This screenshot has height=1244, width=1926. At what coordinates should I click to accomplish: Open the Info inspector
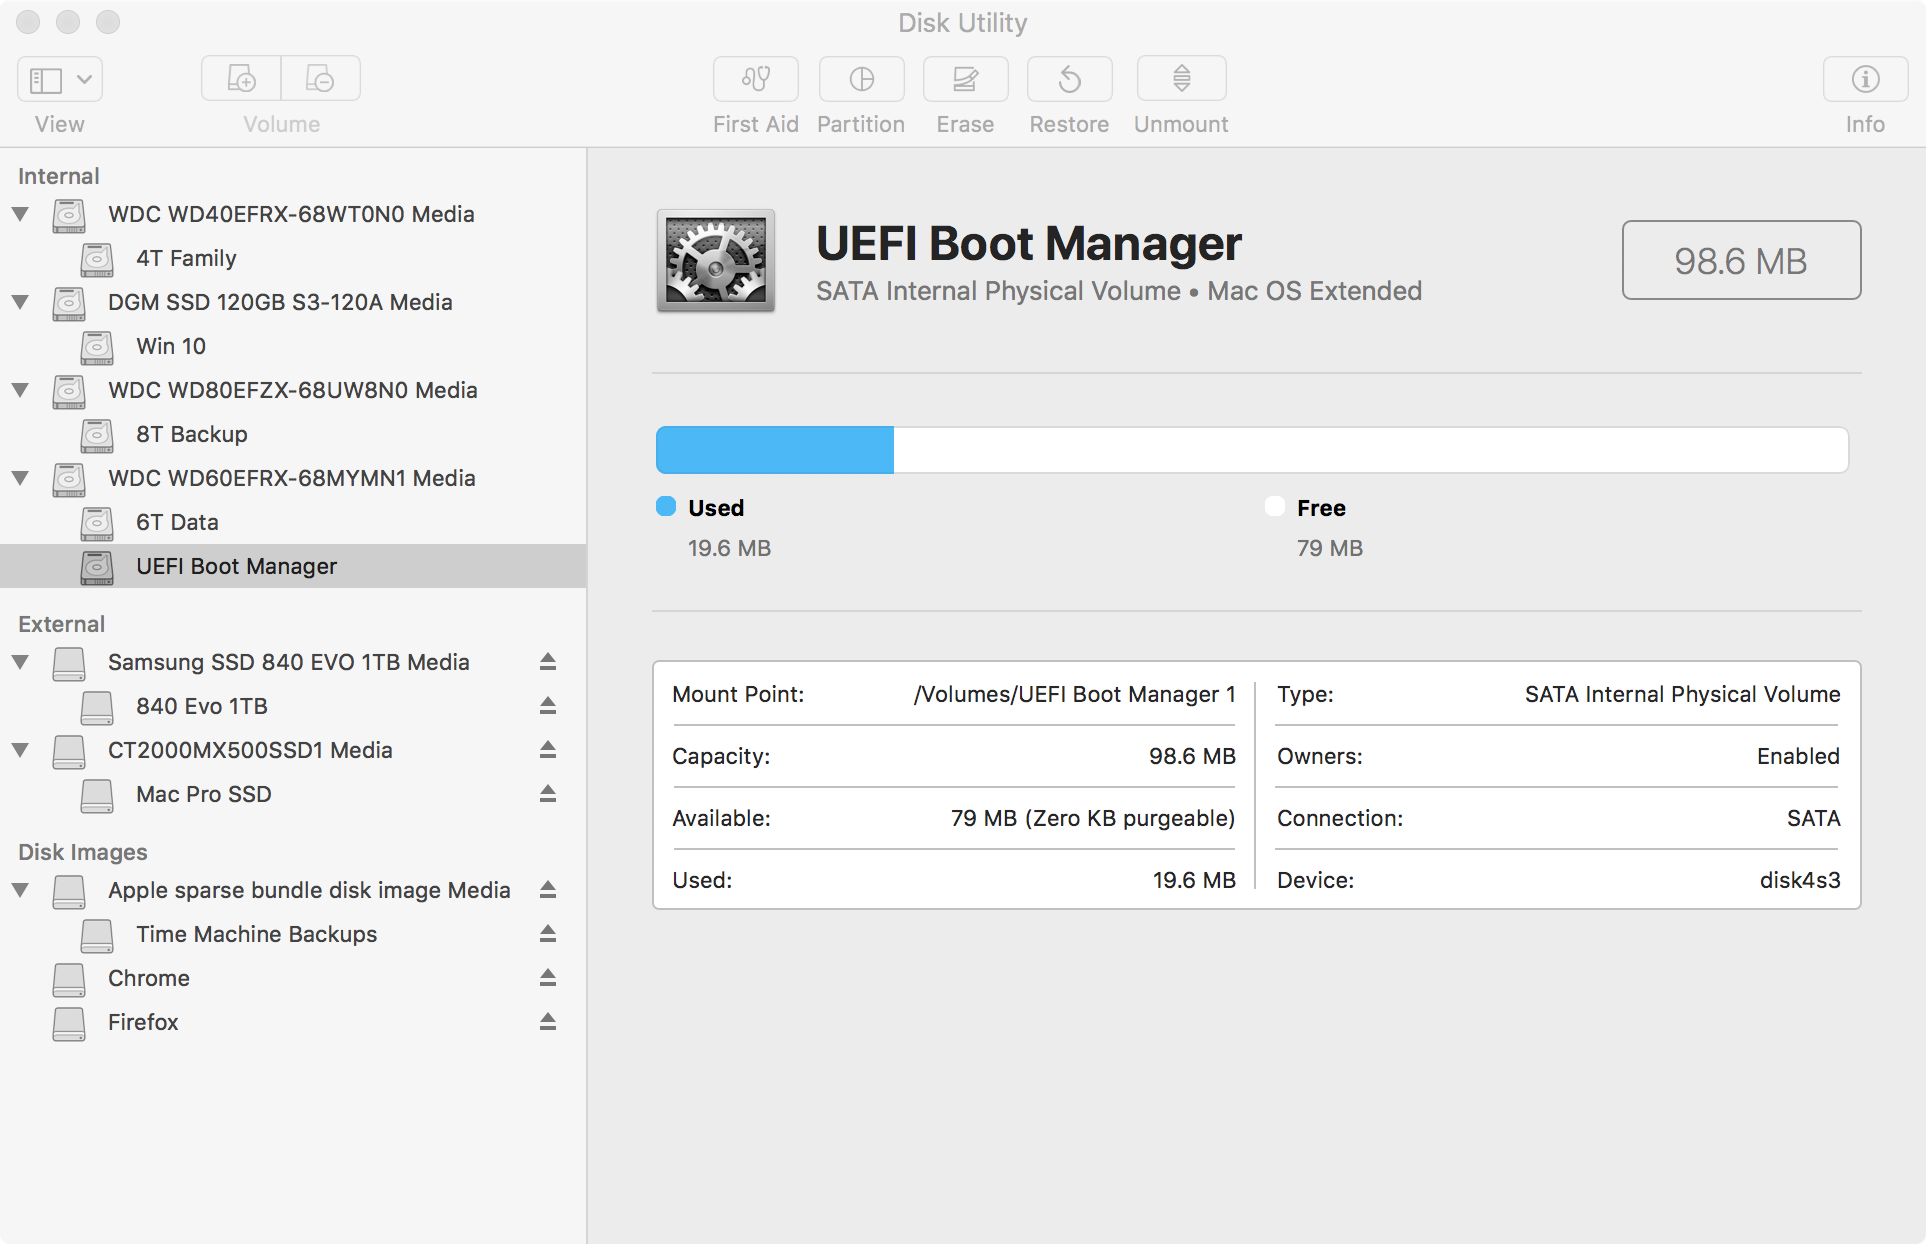[x=1865, y=79]
